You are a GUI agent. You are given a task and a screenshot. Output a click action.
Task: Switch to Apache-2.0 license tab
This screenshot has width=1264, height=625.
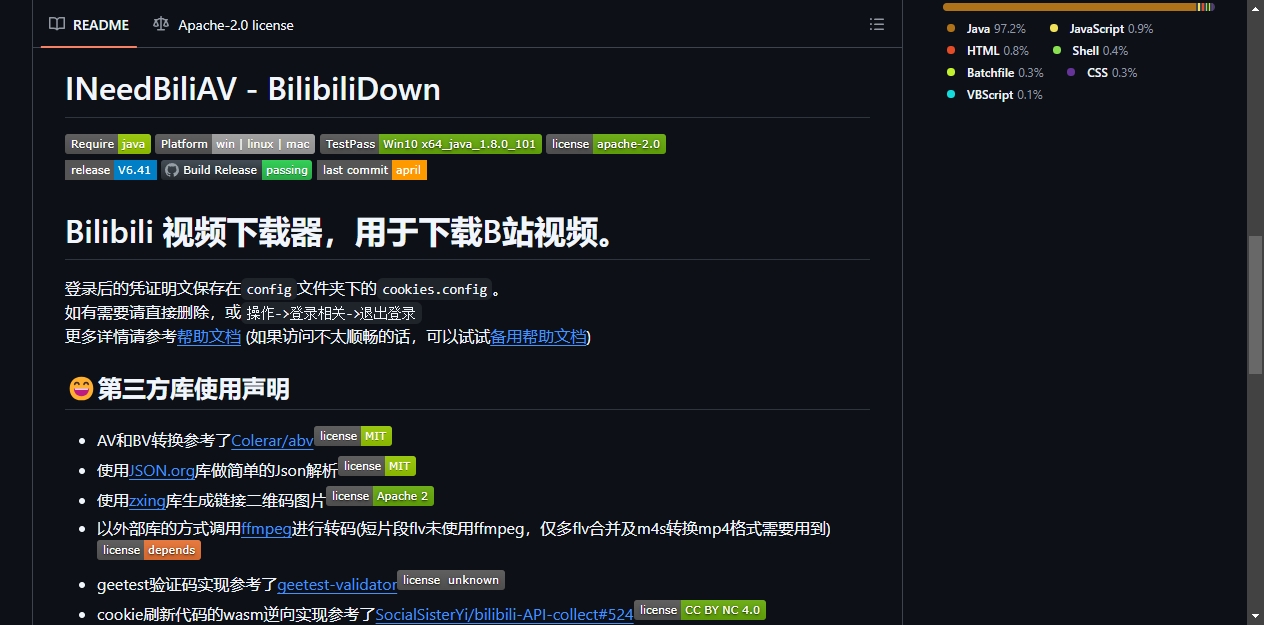click(223, 24)
